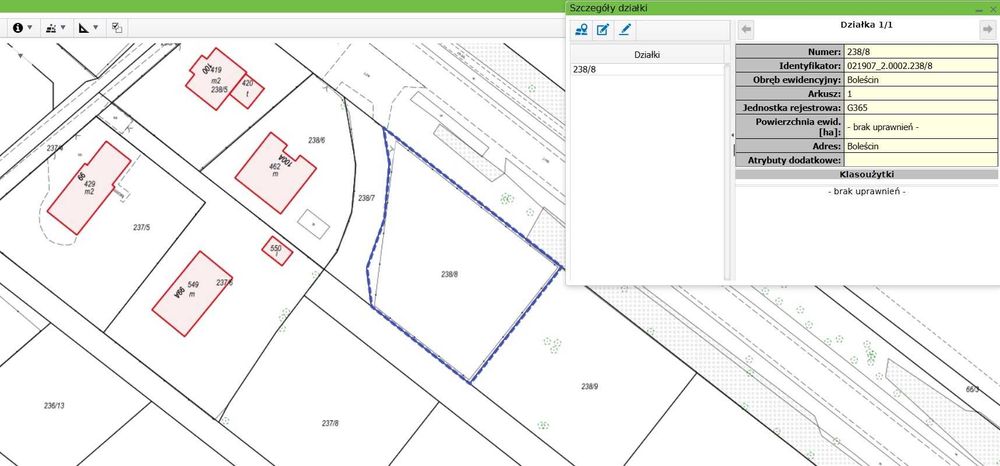Viewport: 1000px width, 466px height.
Task: Minimize the Szczegóły działki panel
Action: (979, 10)
